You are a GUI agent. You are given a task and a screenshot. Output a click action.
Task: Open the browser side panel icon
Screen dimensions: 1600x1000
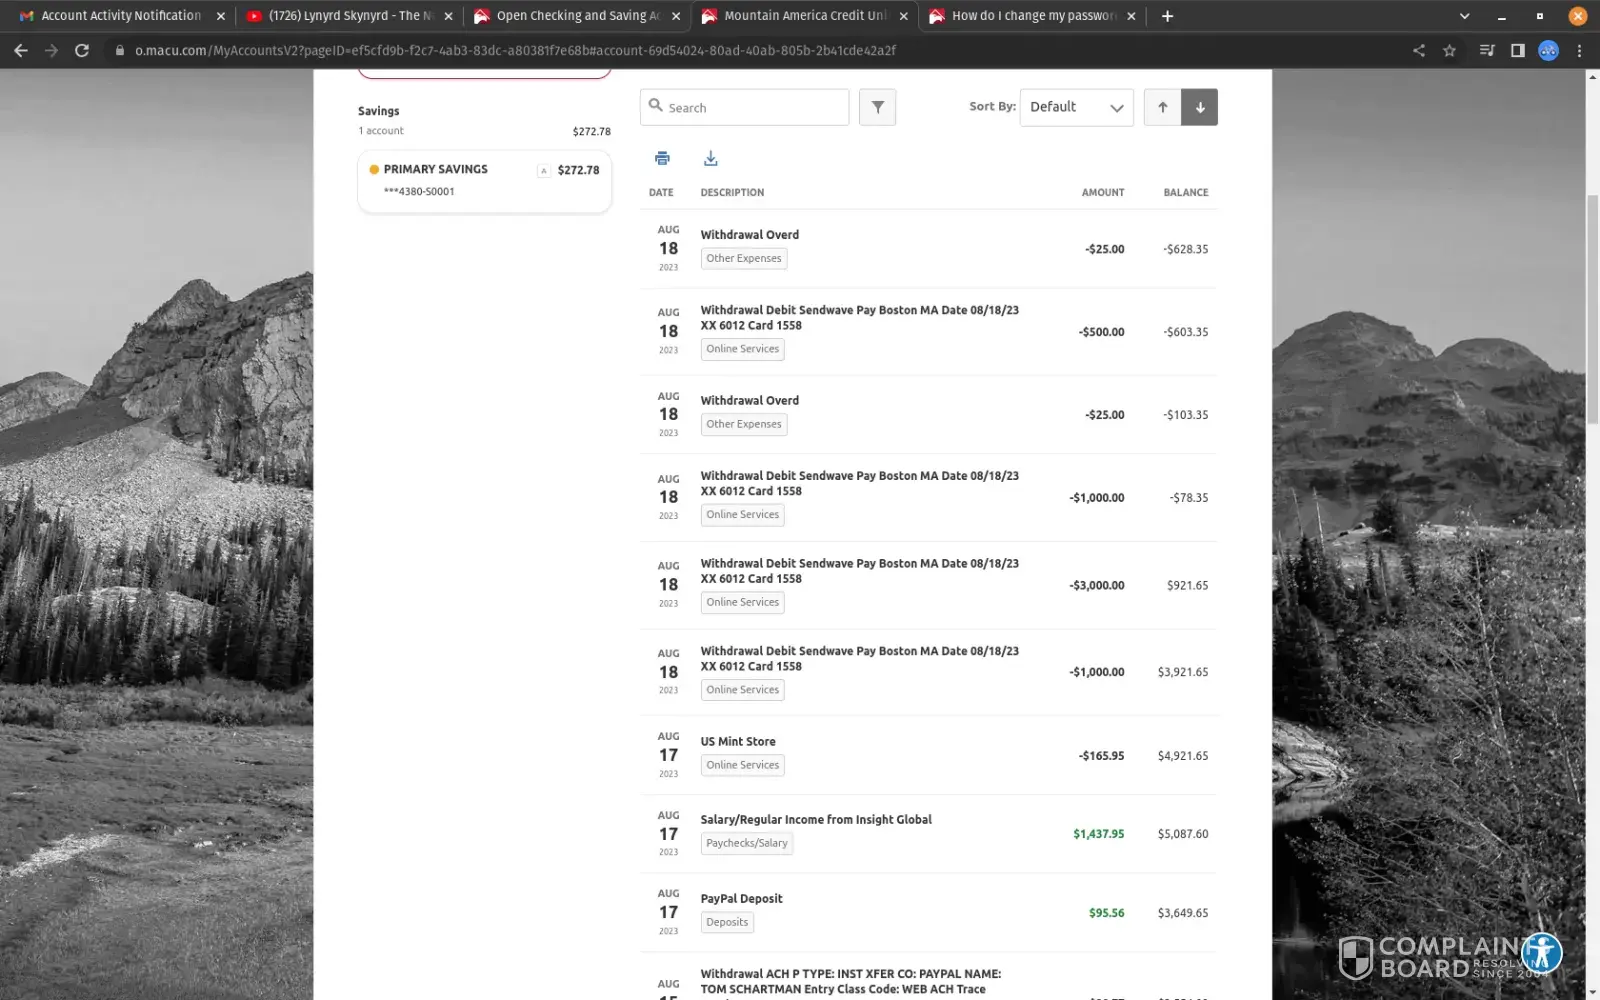click(x=1517, y=50)
